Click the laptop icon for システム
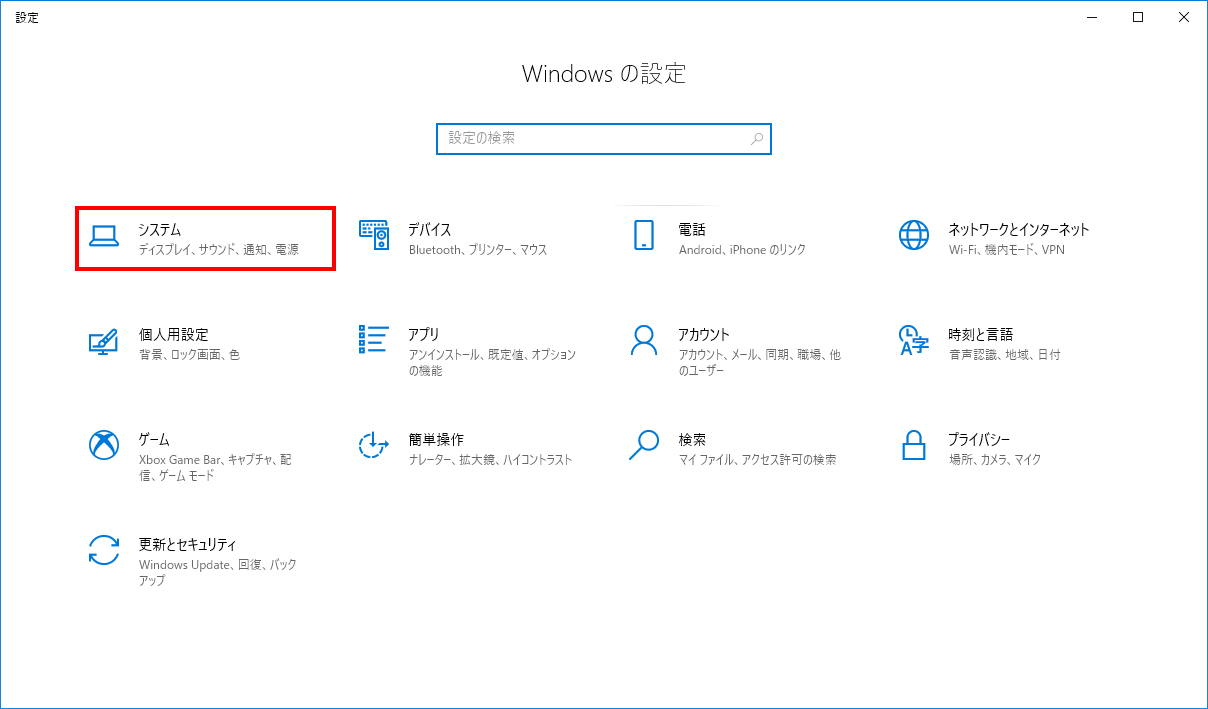The width and height of the screenshot is (1208, 709). (x=104, y=236)
